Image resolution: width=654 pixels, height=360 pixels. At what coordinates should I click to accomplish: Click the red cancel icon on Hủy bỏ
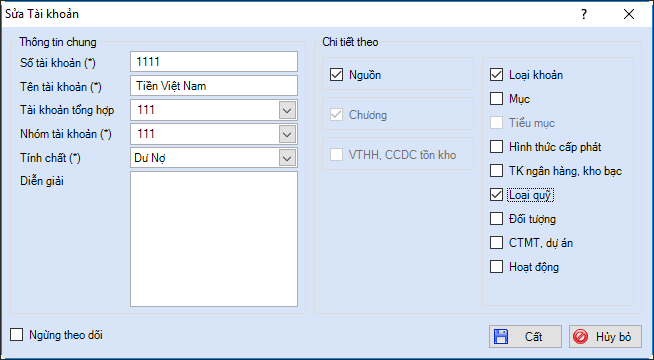580,337
